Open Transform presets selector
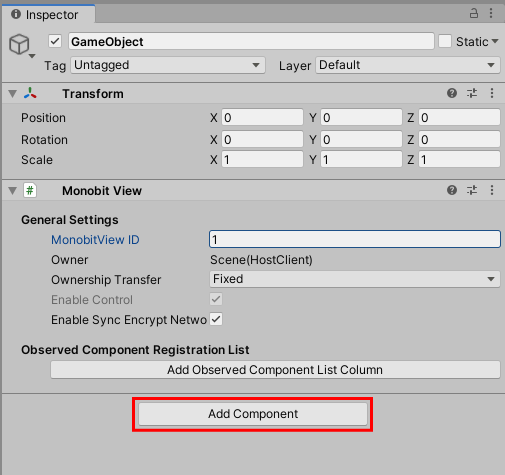This screenshot has height=475, width=505. (472, 93)
